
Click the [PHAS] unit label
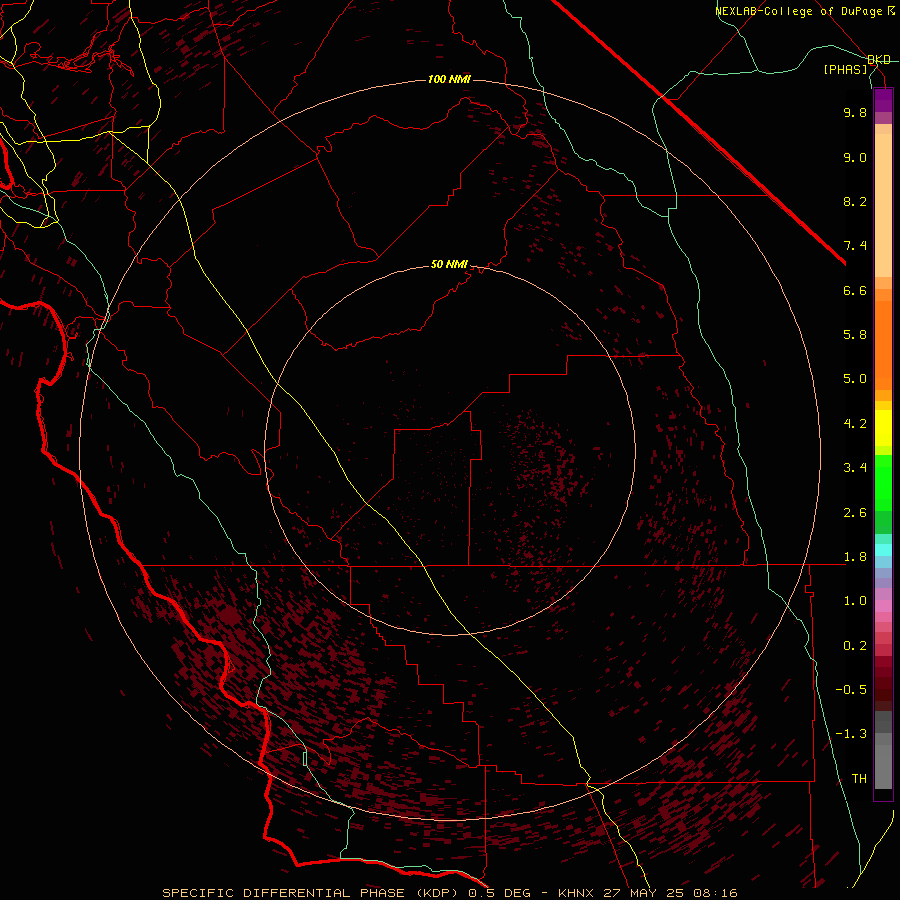[x=846, y=69]
